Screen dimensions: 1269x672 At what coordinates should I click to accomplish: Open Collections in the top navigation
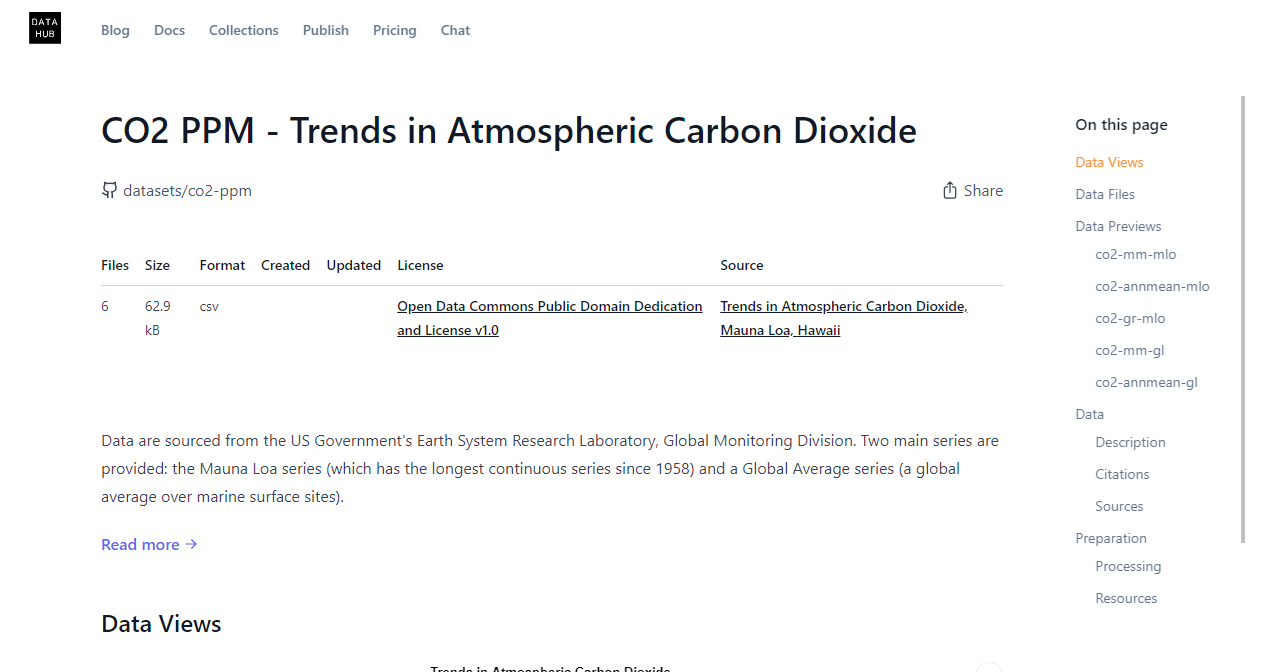(x=243, y=30)
